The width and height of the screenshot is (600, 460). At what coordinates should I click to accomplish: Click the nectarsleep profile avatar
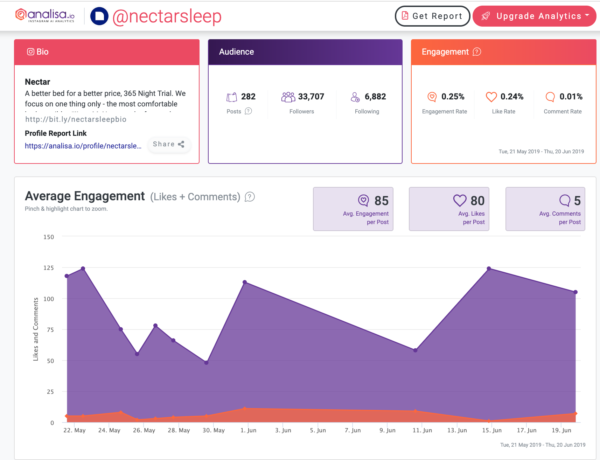click(x=99, y=16)
